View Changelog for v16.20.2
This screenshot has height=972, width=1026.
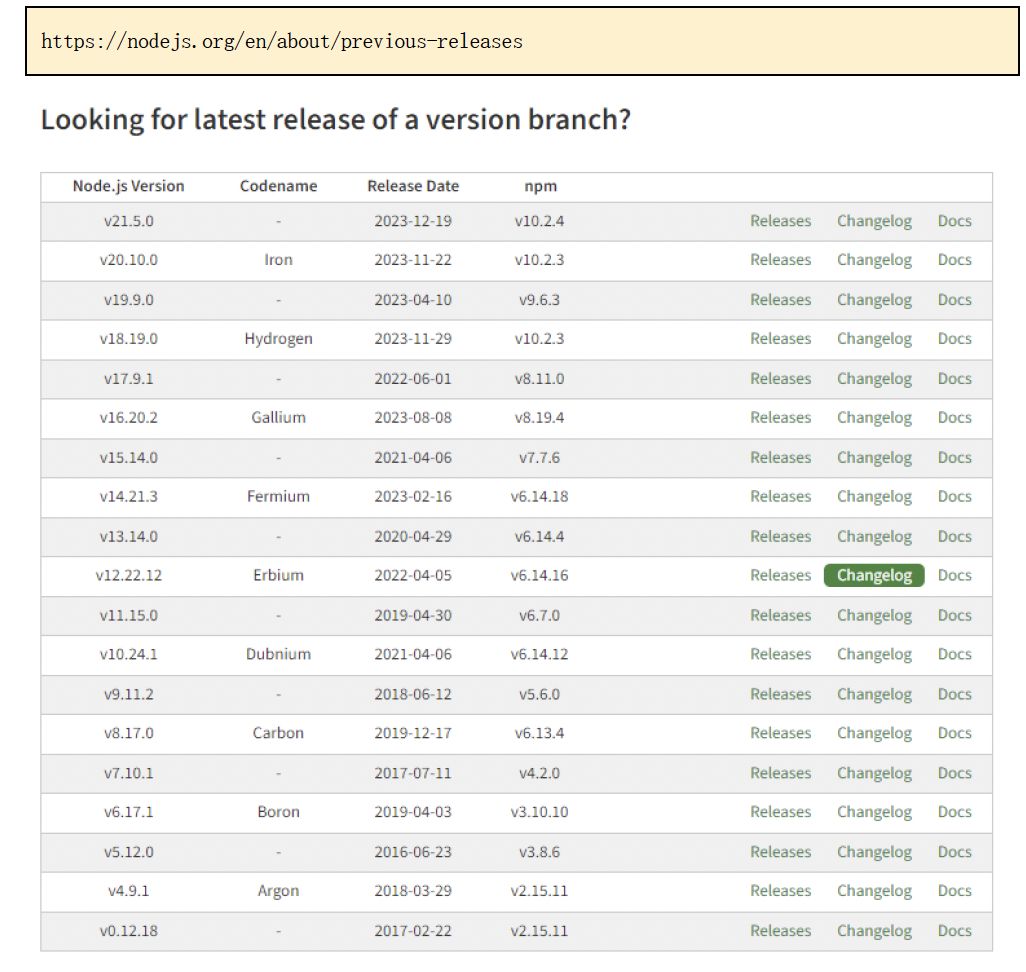[x=874, y=418]
